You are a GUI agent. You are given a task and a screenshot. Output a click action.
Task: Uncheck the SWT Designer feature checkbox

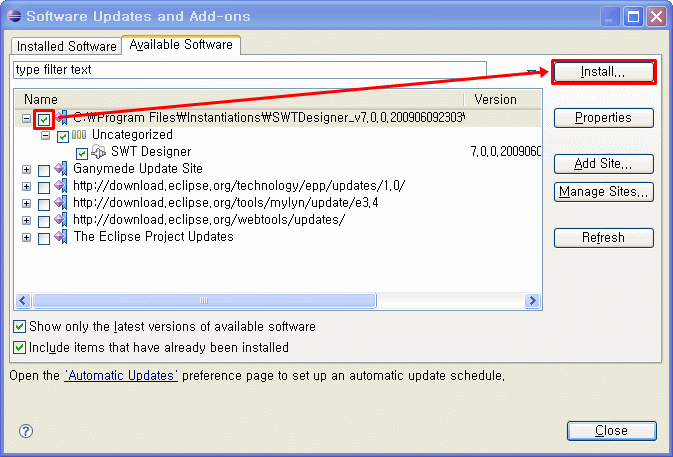82,154
